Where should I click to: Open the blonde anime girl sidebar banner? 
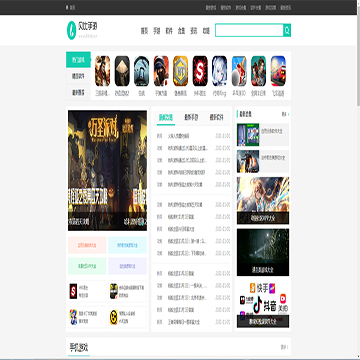(263, 200)
